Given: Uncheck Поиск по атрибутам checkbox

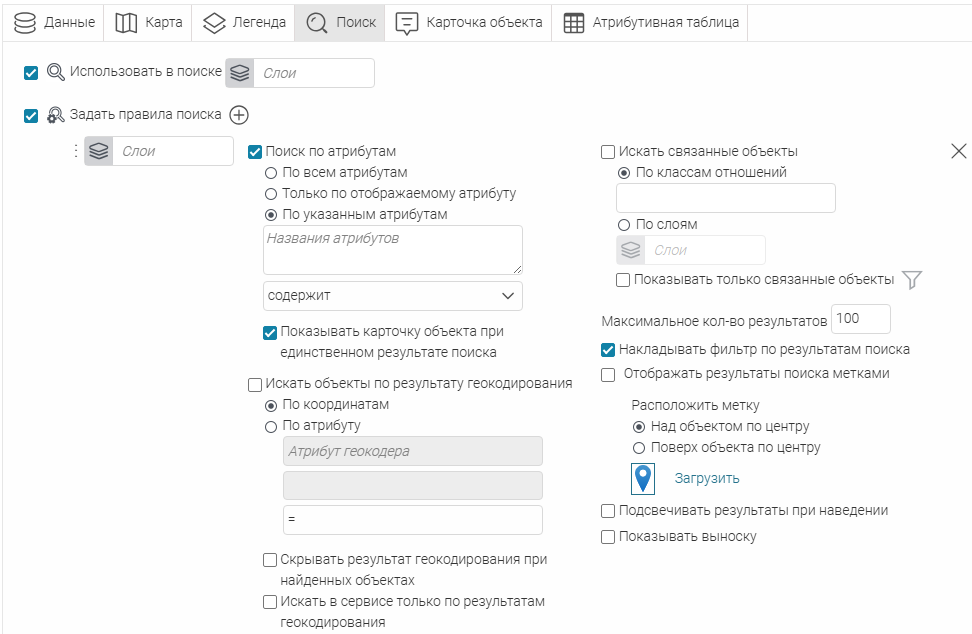Looking at the screenshot, I should click(255, 152).
